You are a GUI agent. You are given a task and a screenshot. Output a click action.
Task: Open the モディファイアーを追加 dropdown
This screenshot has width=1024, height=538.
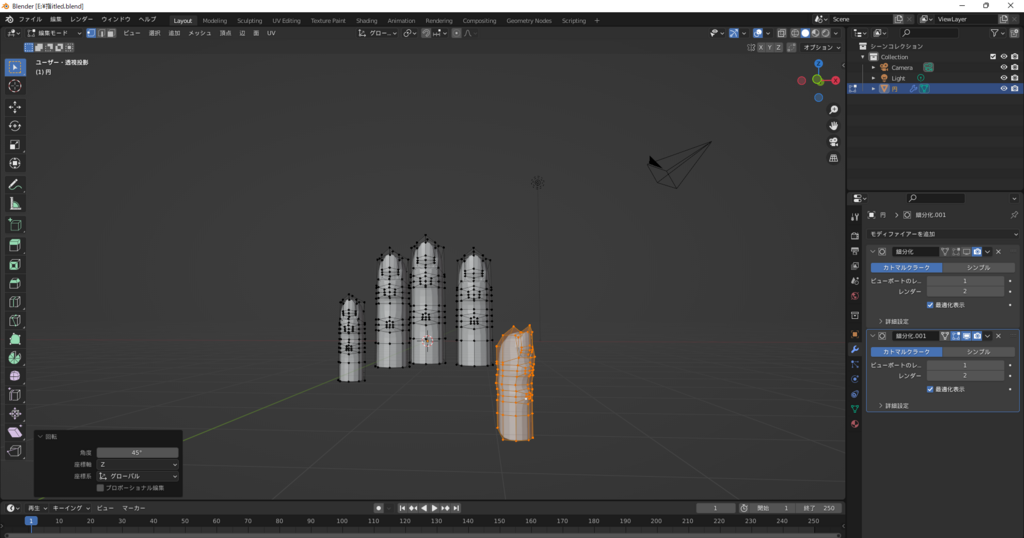coord(942,234)
